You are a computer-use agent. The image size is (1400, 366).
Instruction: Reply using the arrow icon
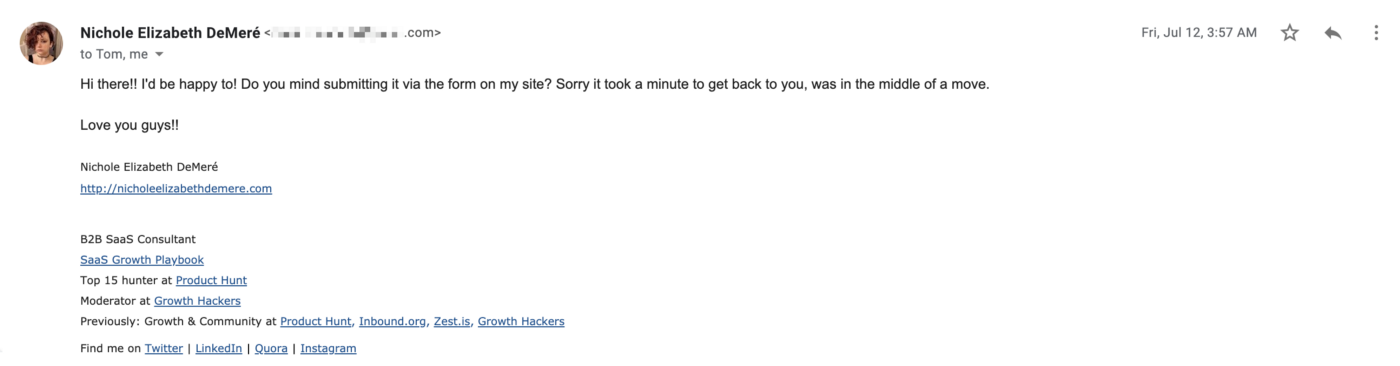[1332, 33]
